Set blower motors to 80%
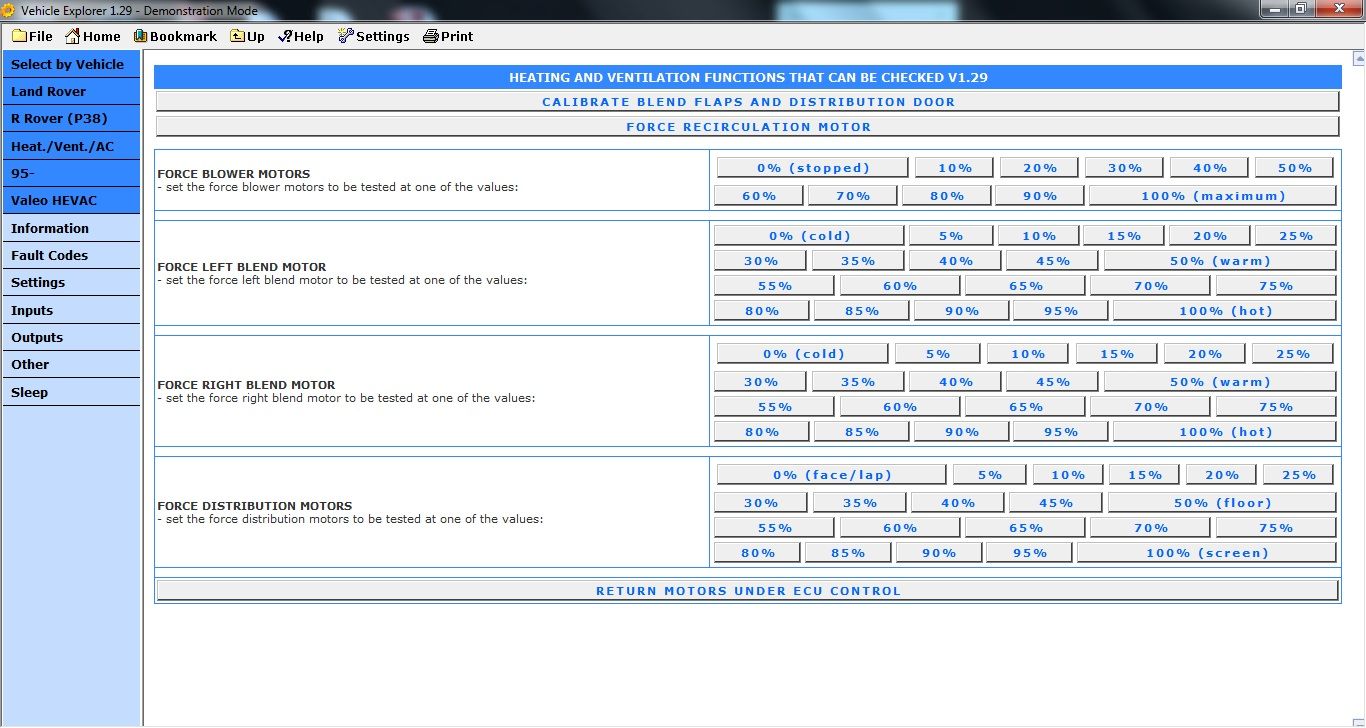This screenshot has height=728, width=1366. 946,196
